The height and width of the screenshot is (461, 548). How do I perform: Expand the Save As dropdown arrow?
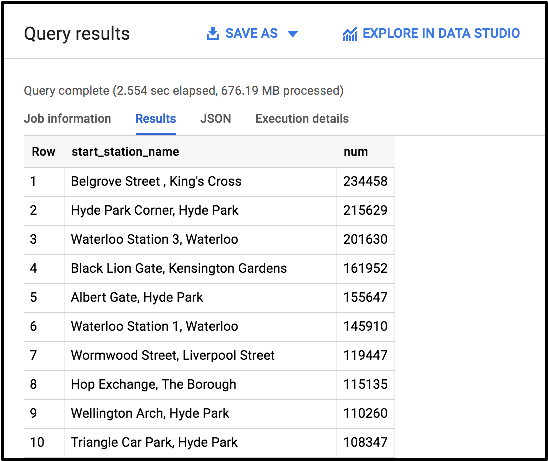293,34
